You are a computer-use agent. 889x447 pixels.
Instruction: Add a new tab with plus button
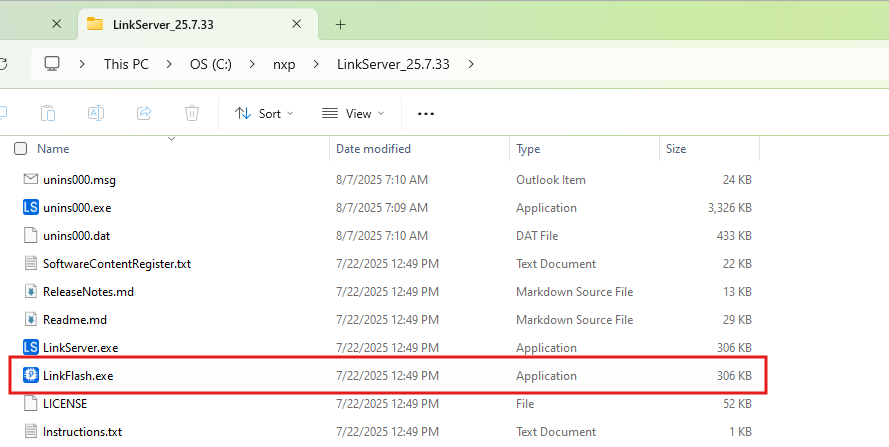(x=340, y=24)
